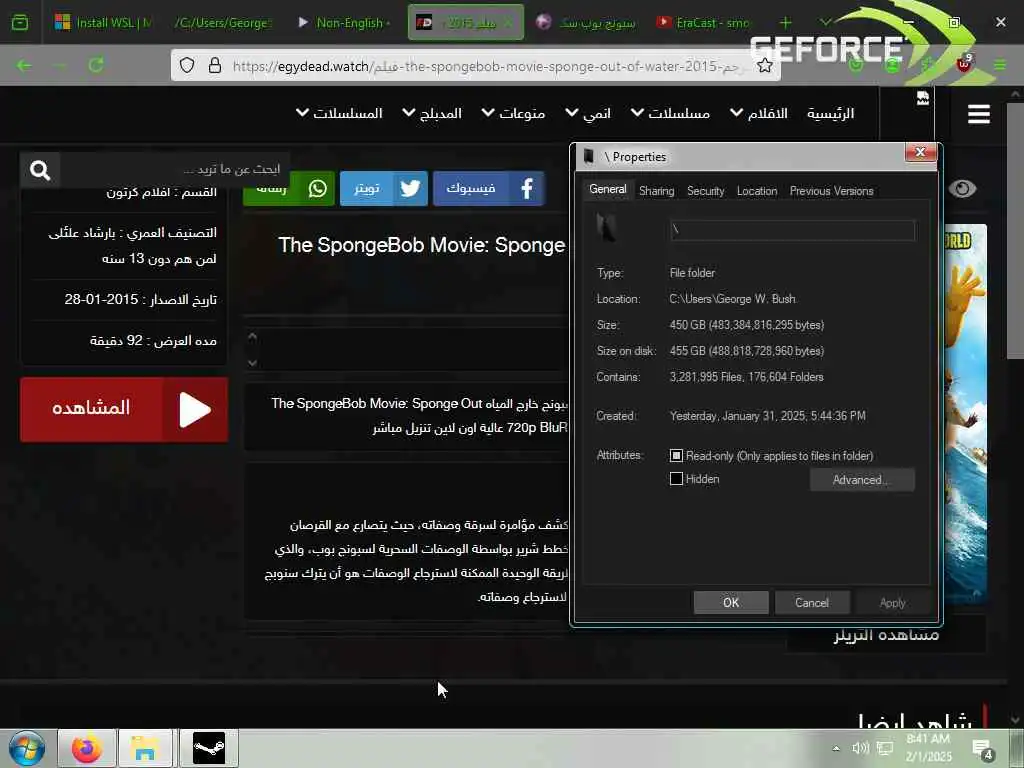1024x768 pixels.
Task: Click the site search magnifier icon
Action: pos(40,170)
